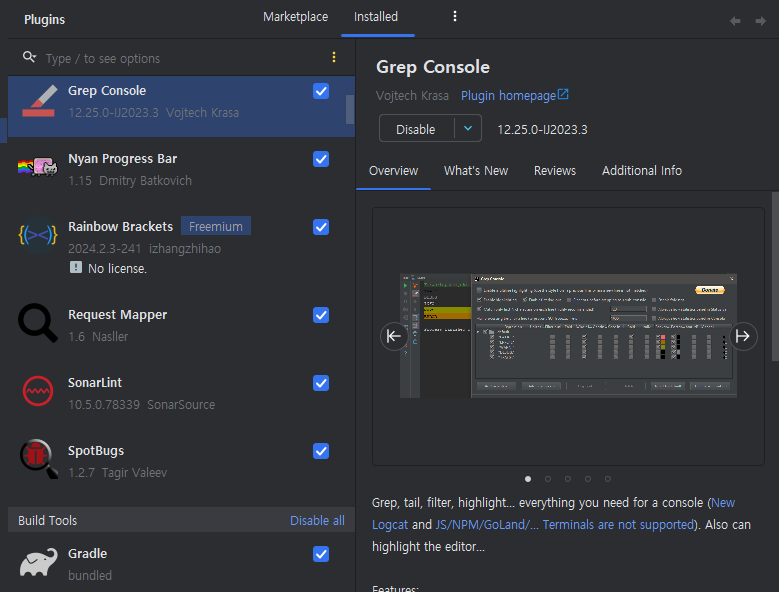Select the fifth carousel page dot
Image resolution: width=779 pixels, height=592 pixels.
coord(608,479)
